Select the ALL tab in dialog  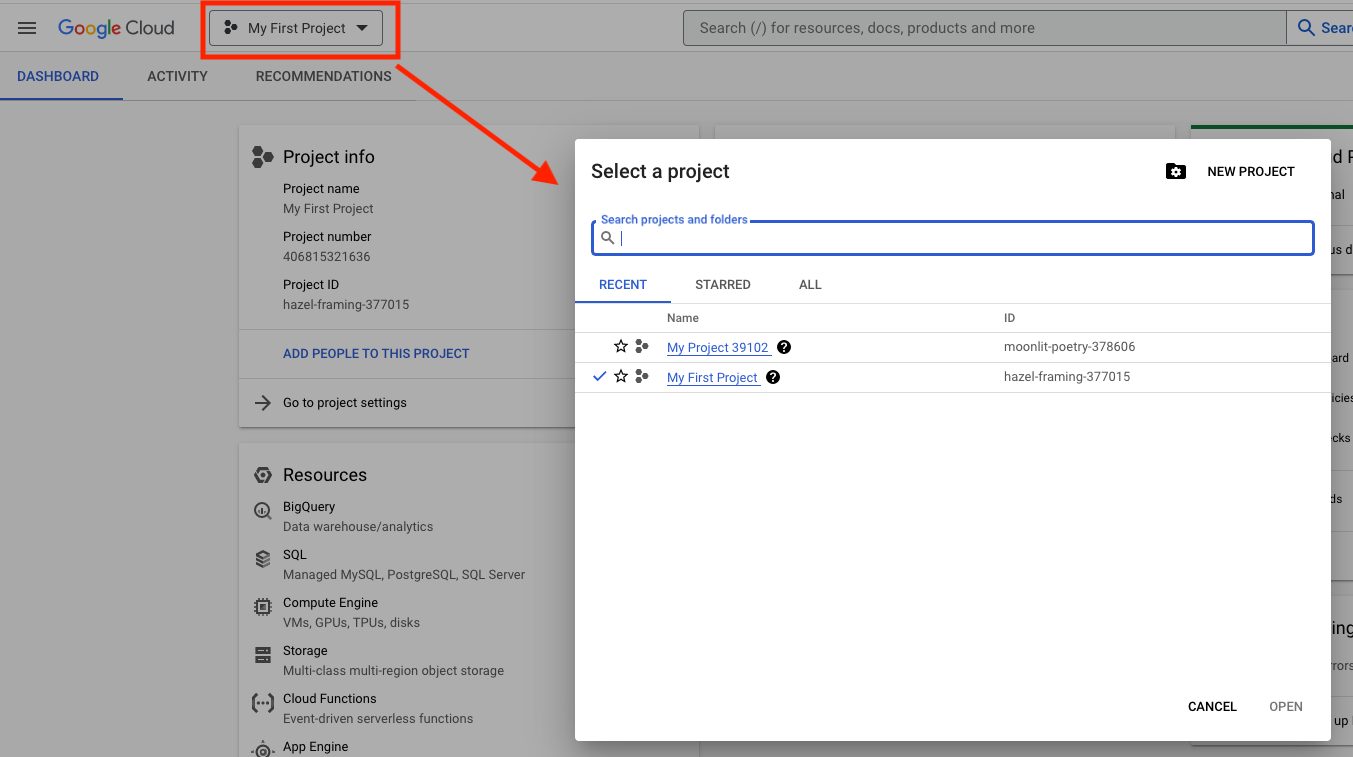(810, 285)
